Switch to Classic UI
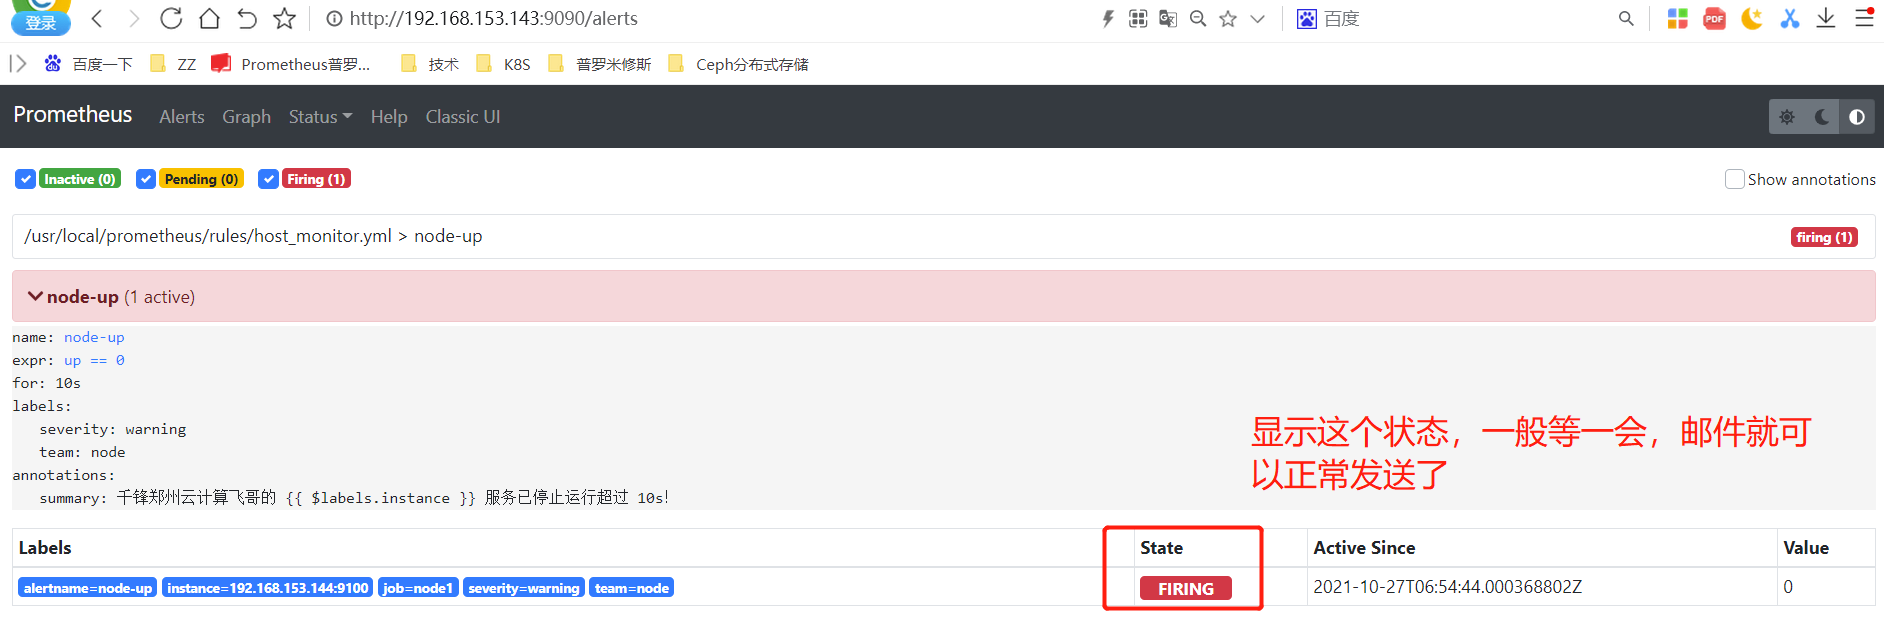 pyautogui.click(x=463, y=117)
